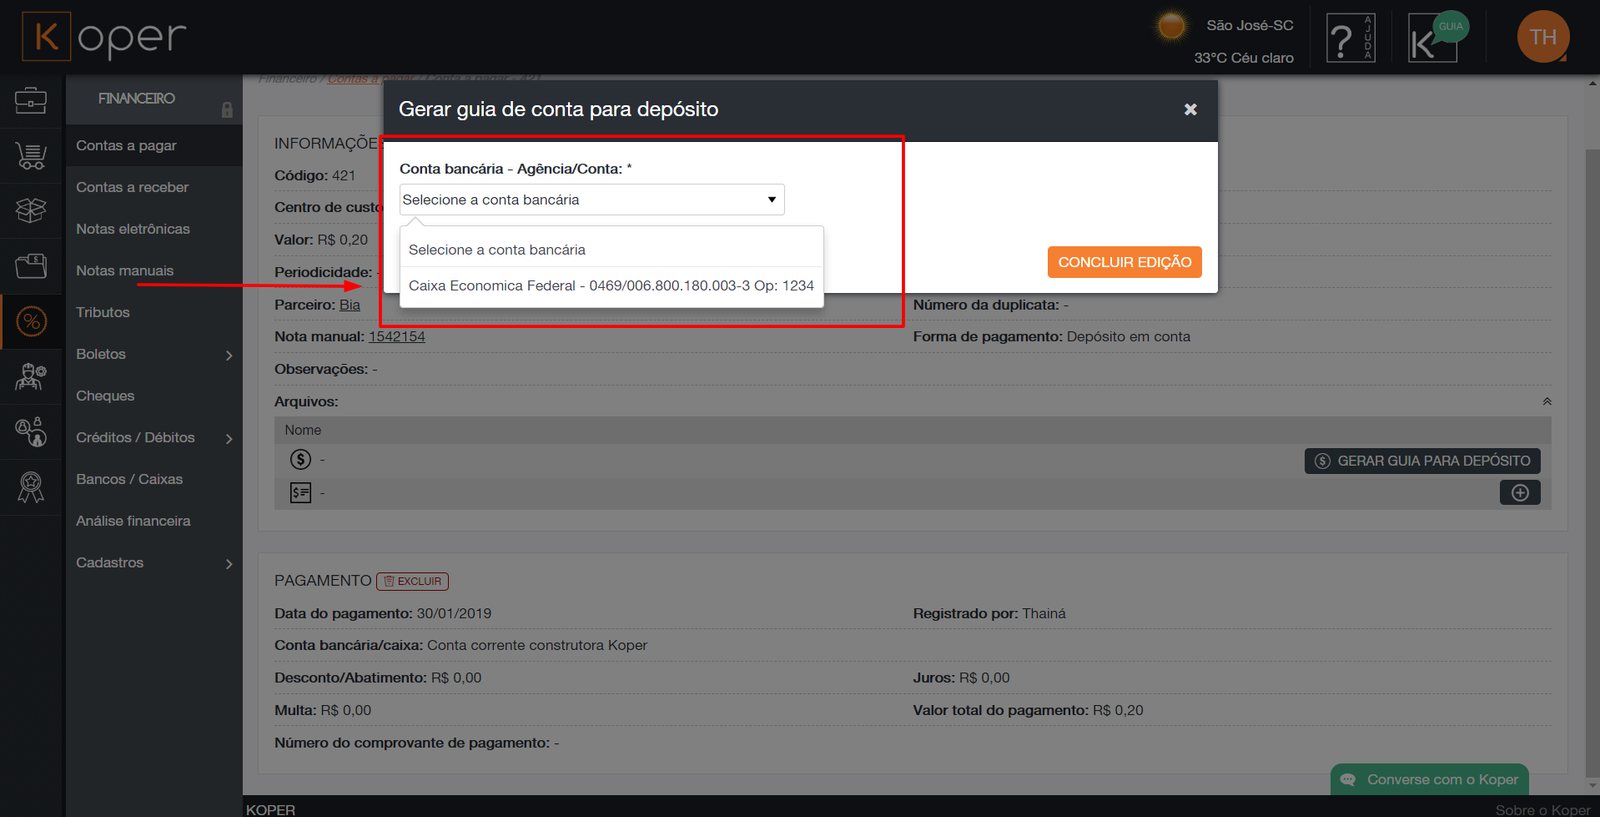Close the deposit guide dialog

1190,110
